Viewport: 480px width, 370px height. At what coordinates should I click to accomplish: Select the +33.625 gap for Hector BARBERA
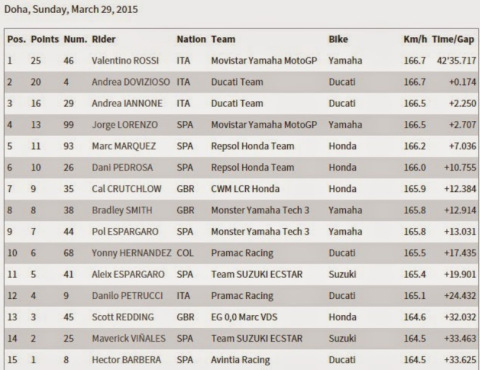pos(460,360)
